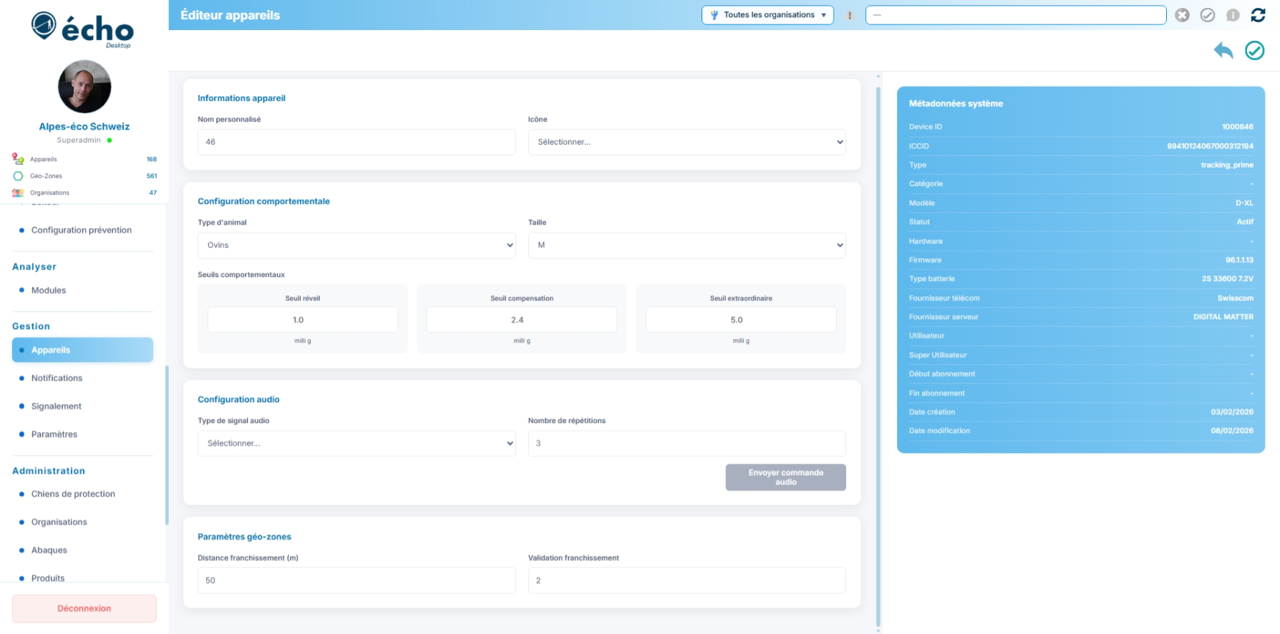The image size is (1280, 634).
Task: Click the Déconnexion button
Action: tap(84, 608)
